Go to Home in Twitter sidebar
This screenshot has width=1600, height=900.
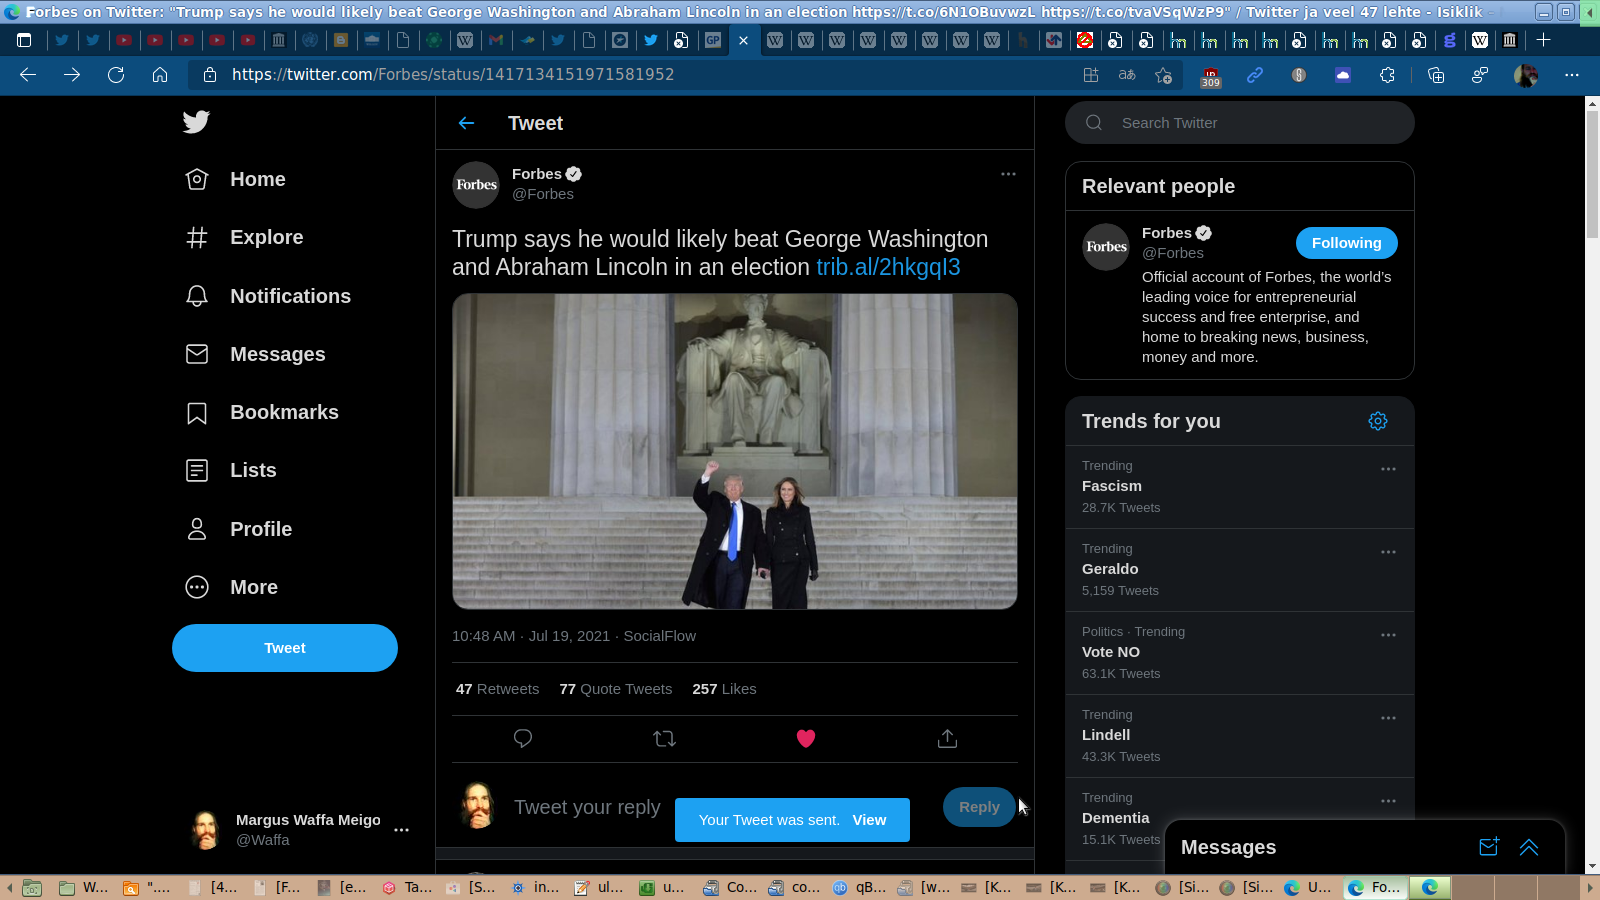click(236, 179)
